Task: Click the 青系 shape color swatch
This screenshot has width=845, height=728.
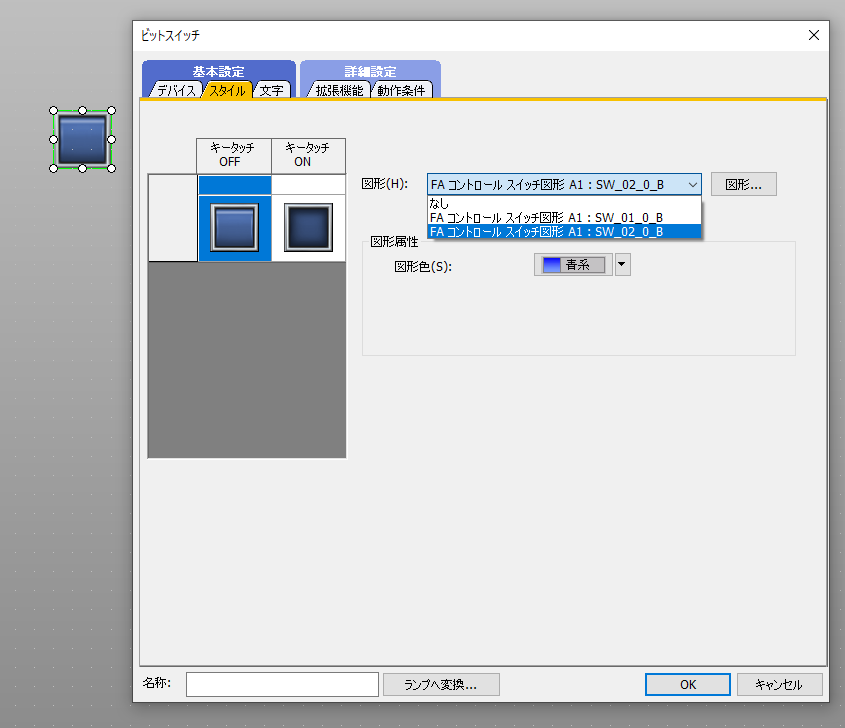Action: tap(572, 265)
